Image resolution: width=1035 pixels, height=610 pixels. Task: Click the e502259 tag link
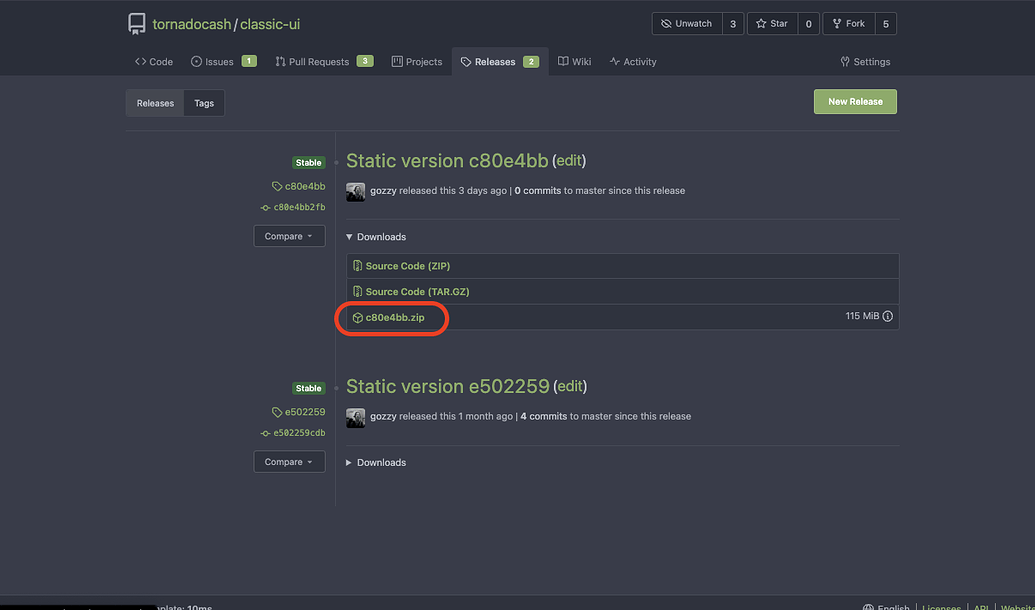click(299, 412)
